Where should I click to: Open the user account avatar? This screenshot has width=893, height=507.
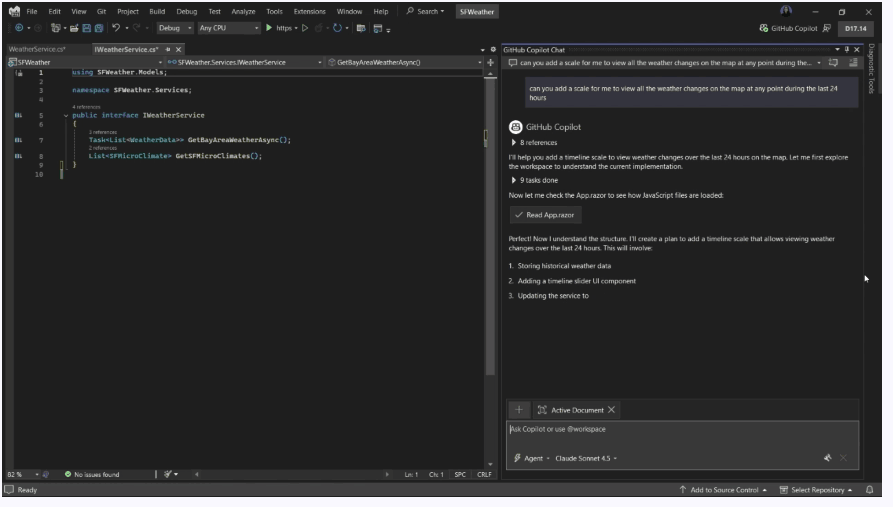pyautogui.click(x=786, y=11)
